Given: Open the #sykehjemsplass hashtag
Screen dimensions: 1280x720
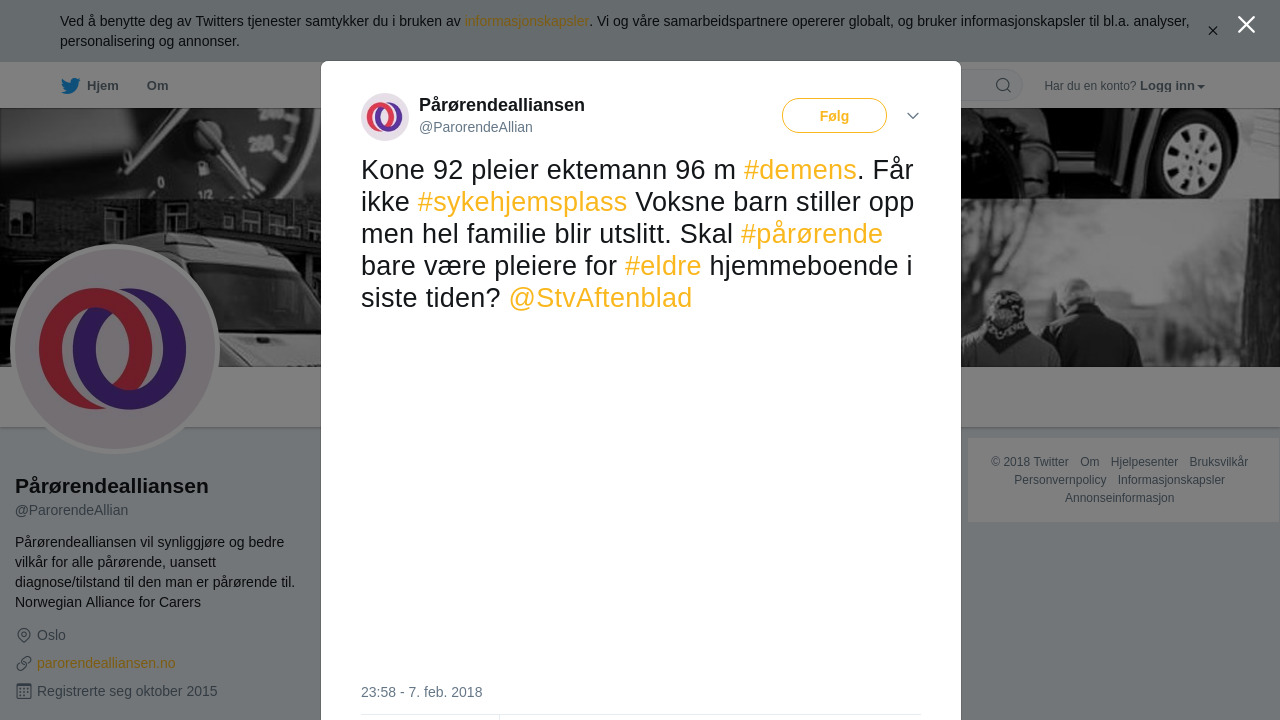Looking at the screenshot, I should click(522, 202).
